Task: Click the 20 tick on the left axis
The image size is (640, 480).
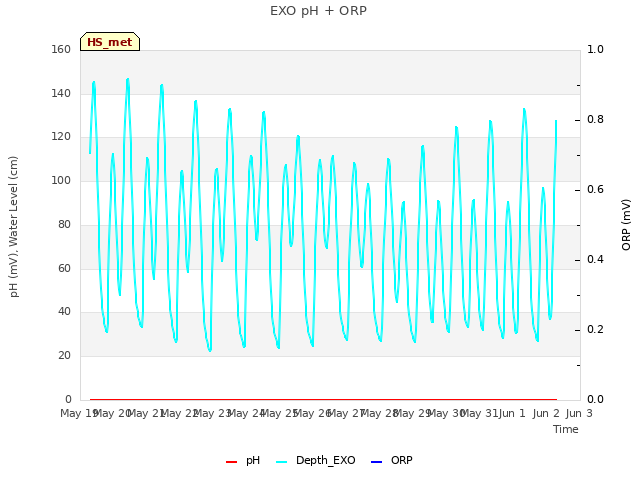Action: click(64, 356)
